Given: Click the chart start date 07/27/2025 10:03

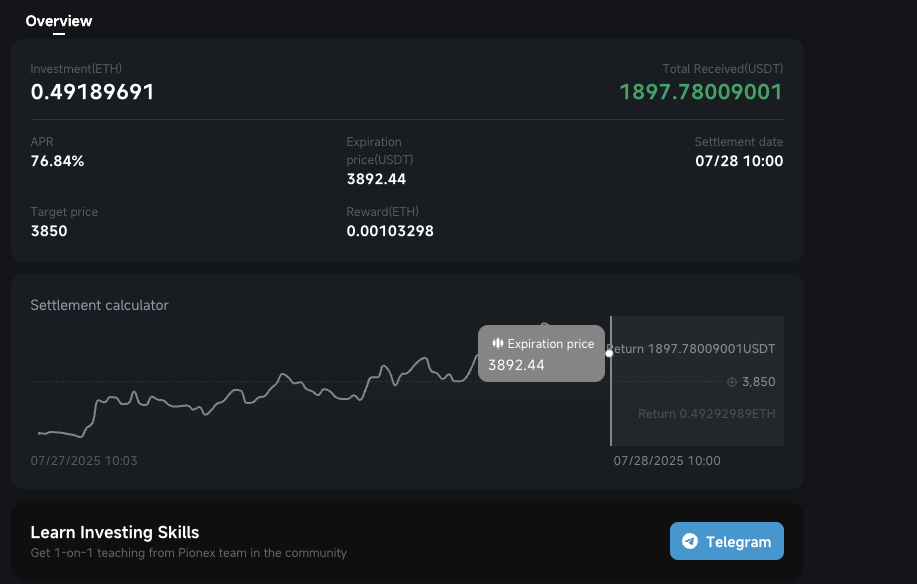Looking at the screenshot, I should pyautogui.click(x=84, y=461).
